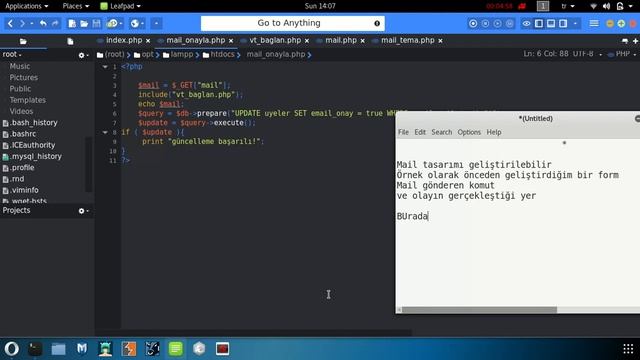Open Leafpad Help menu
640x360 pixels.
point(494,132)
